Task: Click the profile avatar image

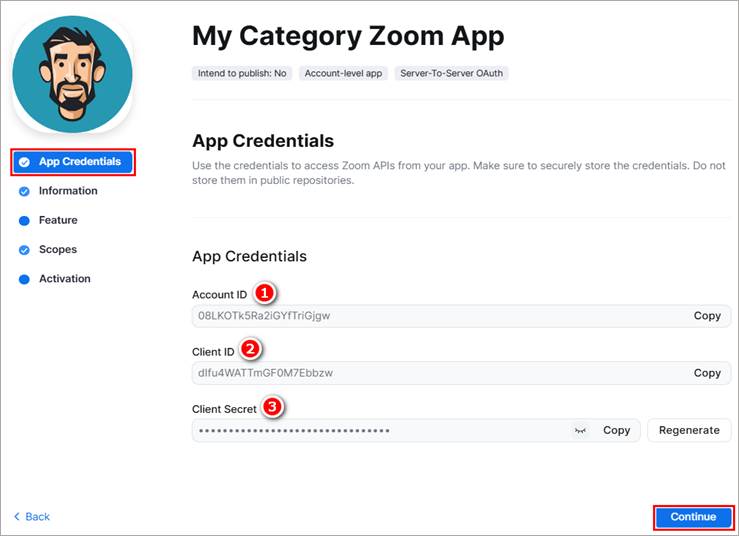Action: pos(72,74)
